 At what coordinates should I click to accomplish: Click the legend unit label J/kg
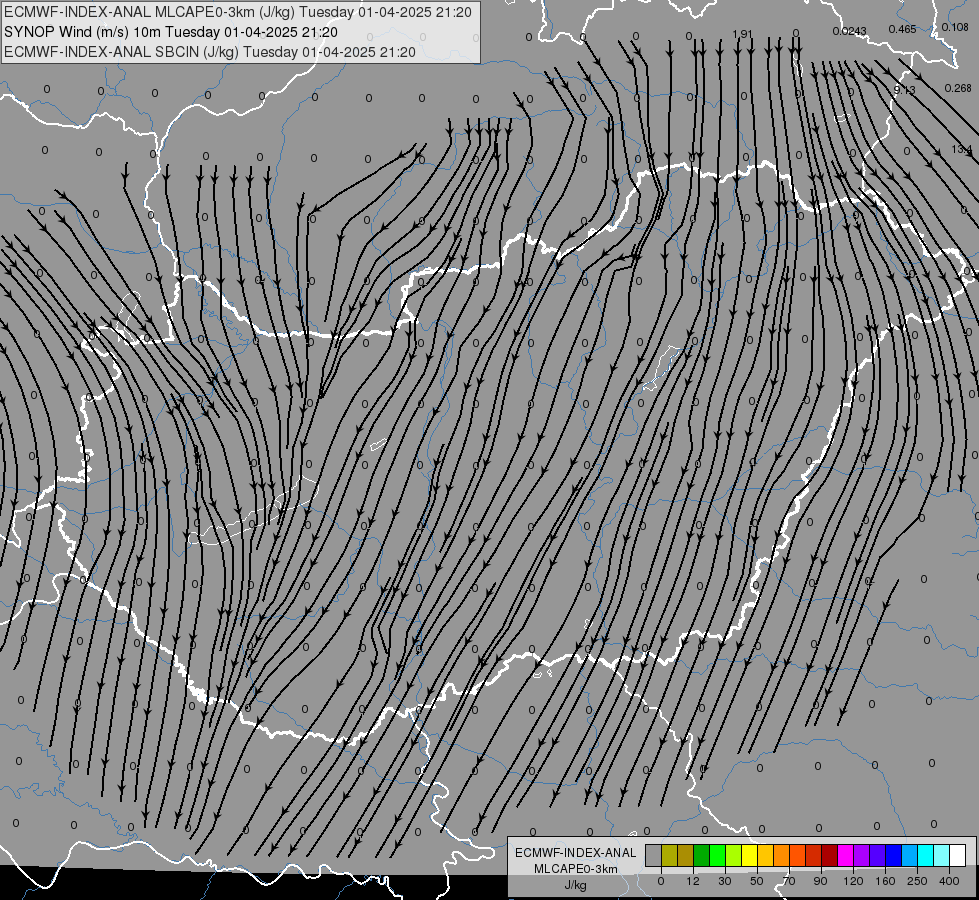[576, 885]
